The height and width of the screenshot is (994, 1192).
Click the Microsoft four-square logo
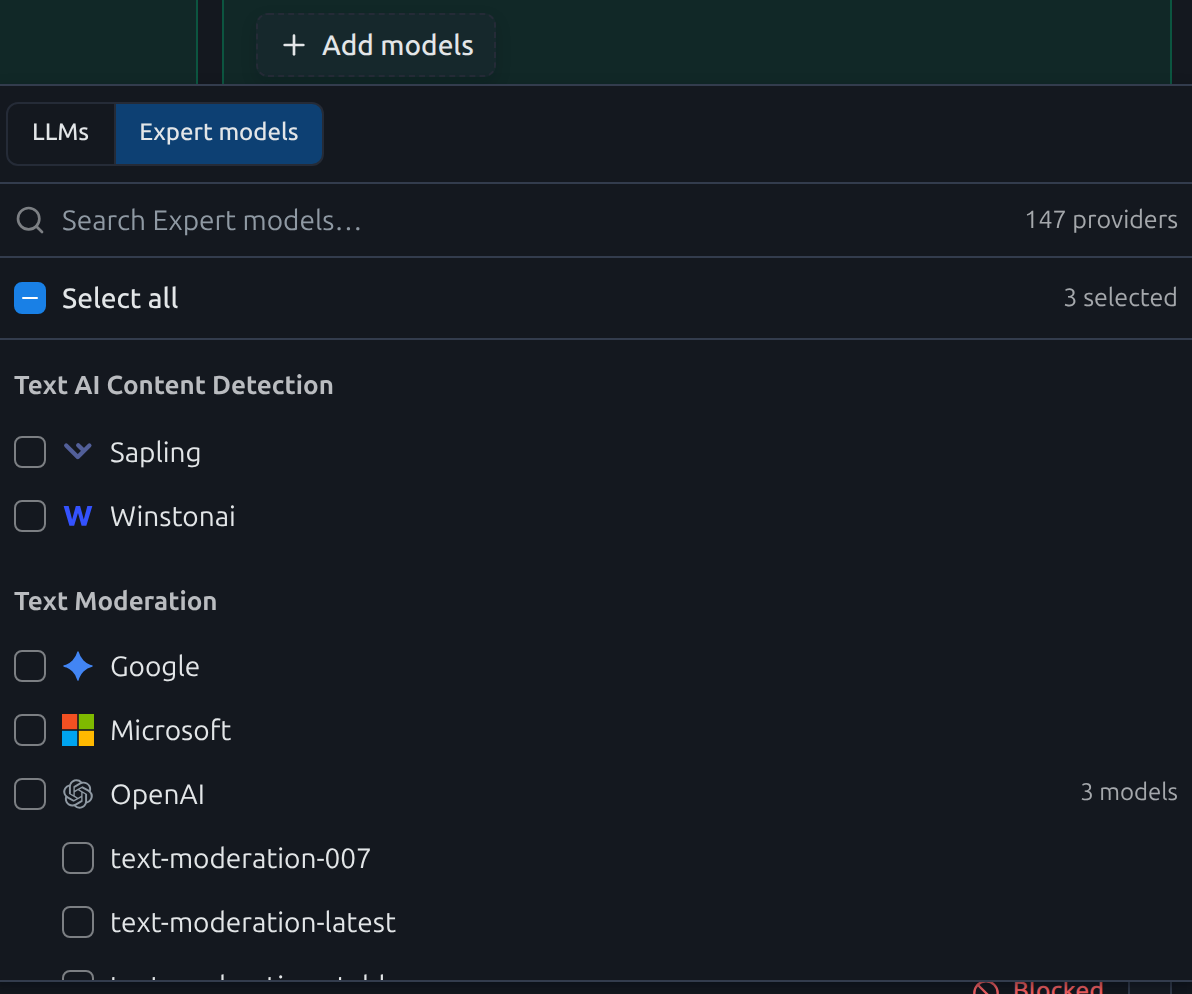click(78, 730)
